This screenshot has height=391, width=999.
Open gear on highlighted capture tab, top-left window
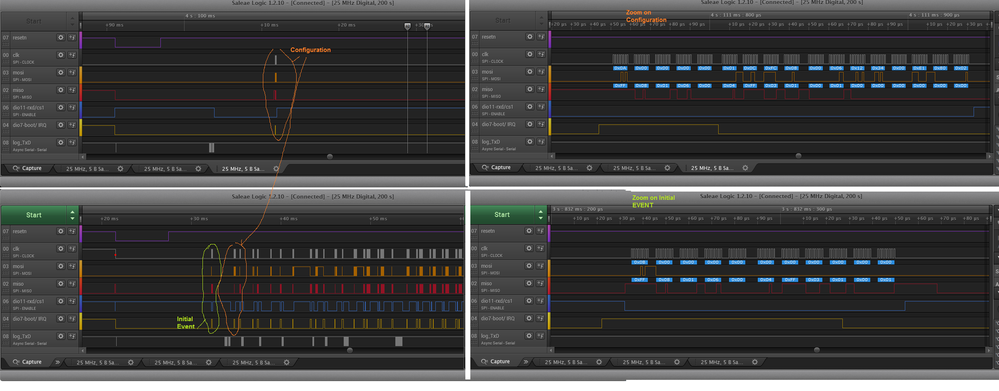[276, 169]
